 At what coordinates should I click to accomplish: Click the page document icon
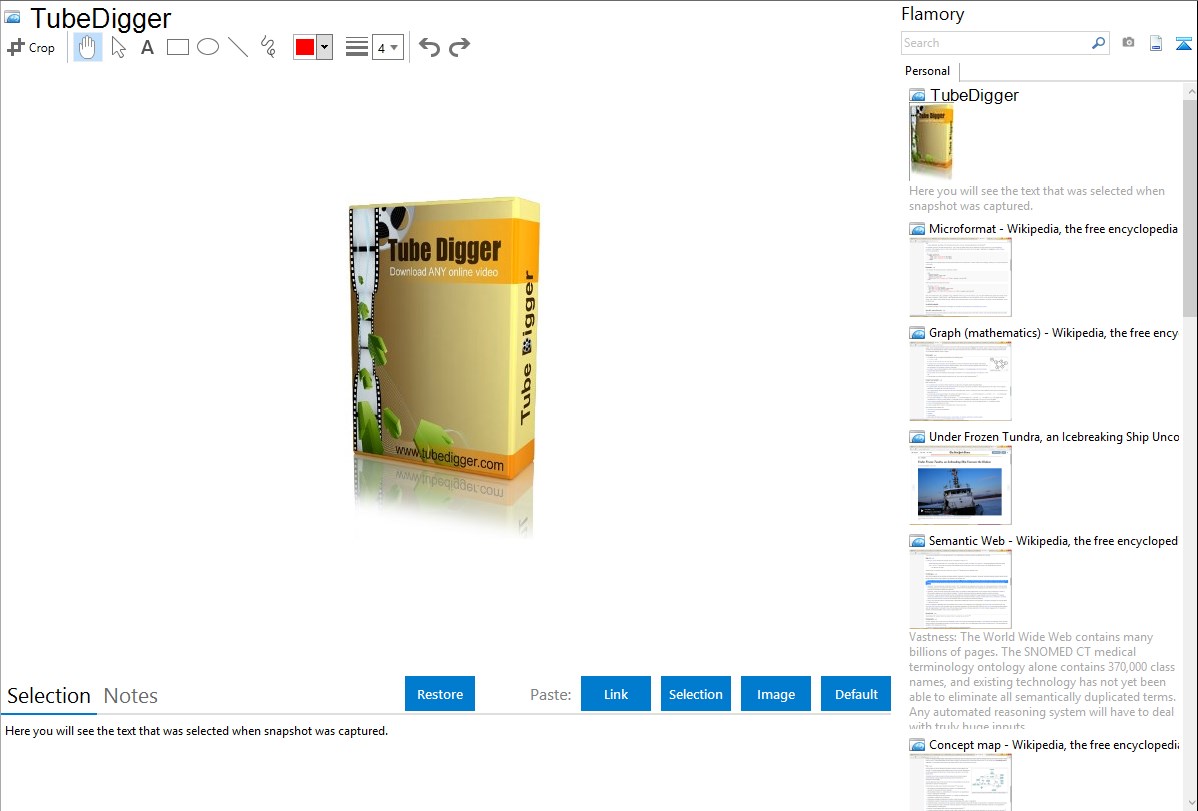pos(1156,43)
